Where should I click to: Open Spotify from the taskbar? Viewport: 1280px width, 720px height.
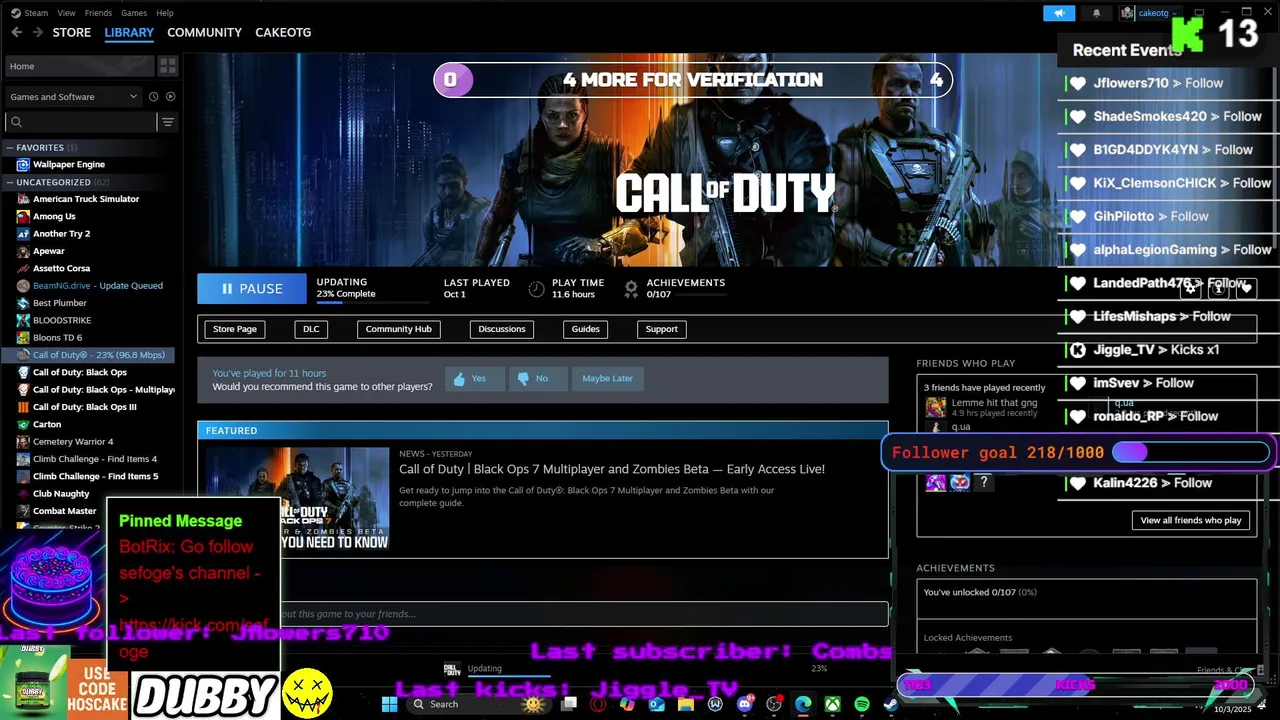861,704
